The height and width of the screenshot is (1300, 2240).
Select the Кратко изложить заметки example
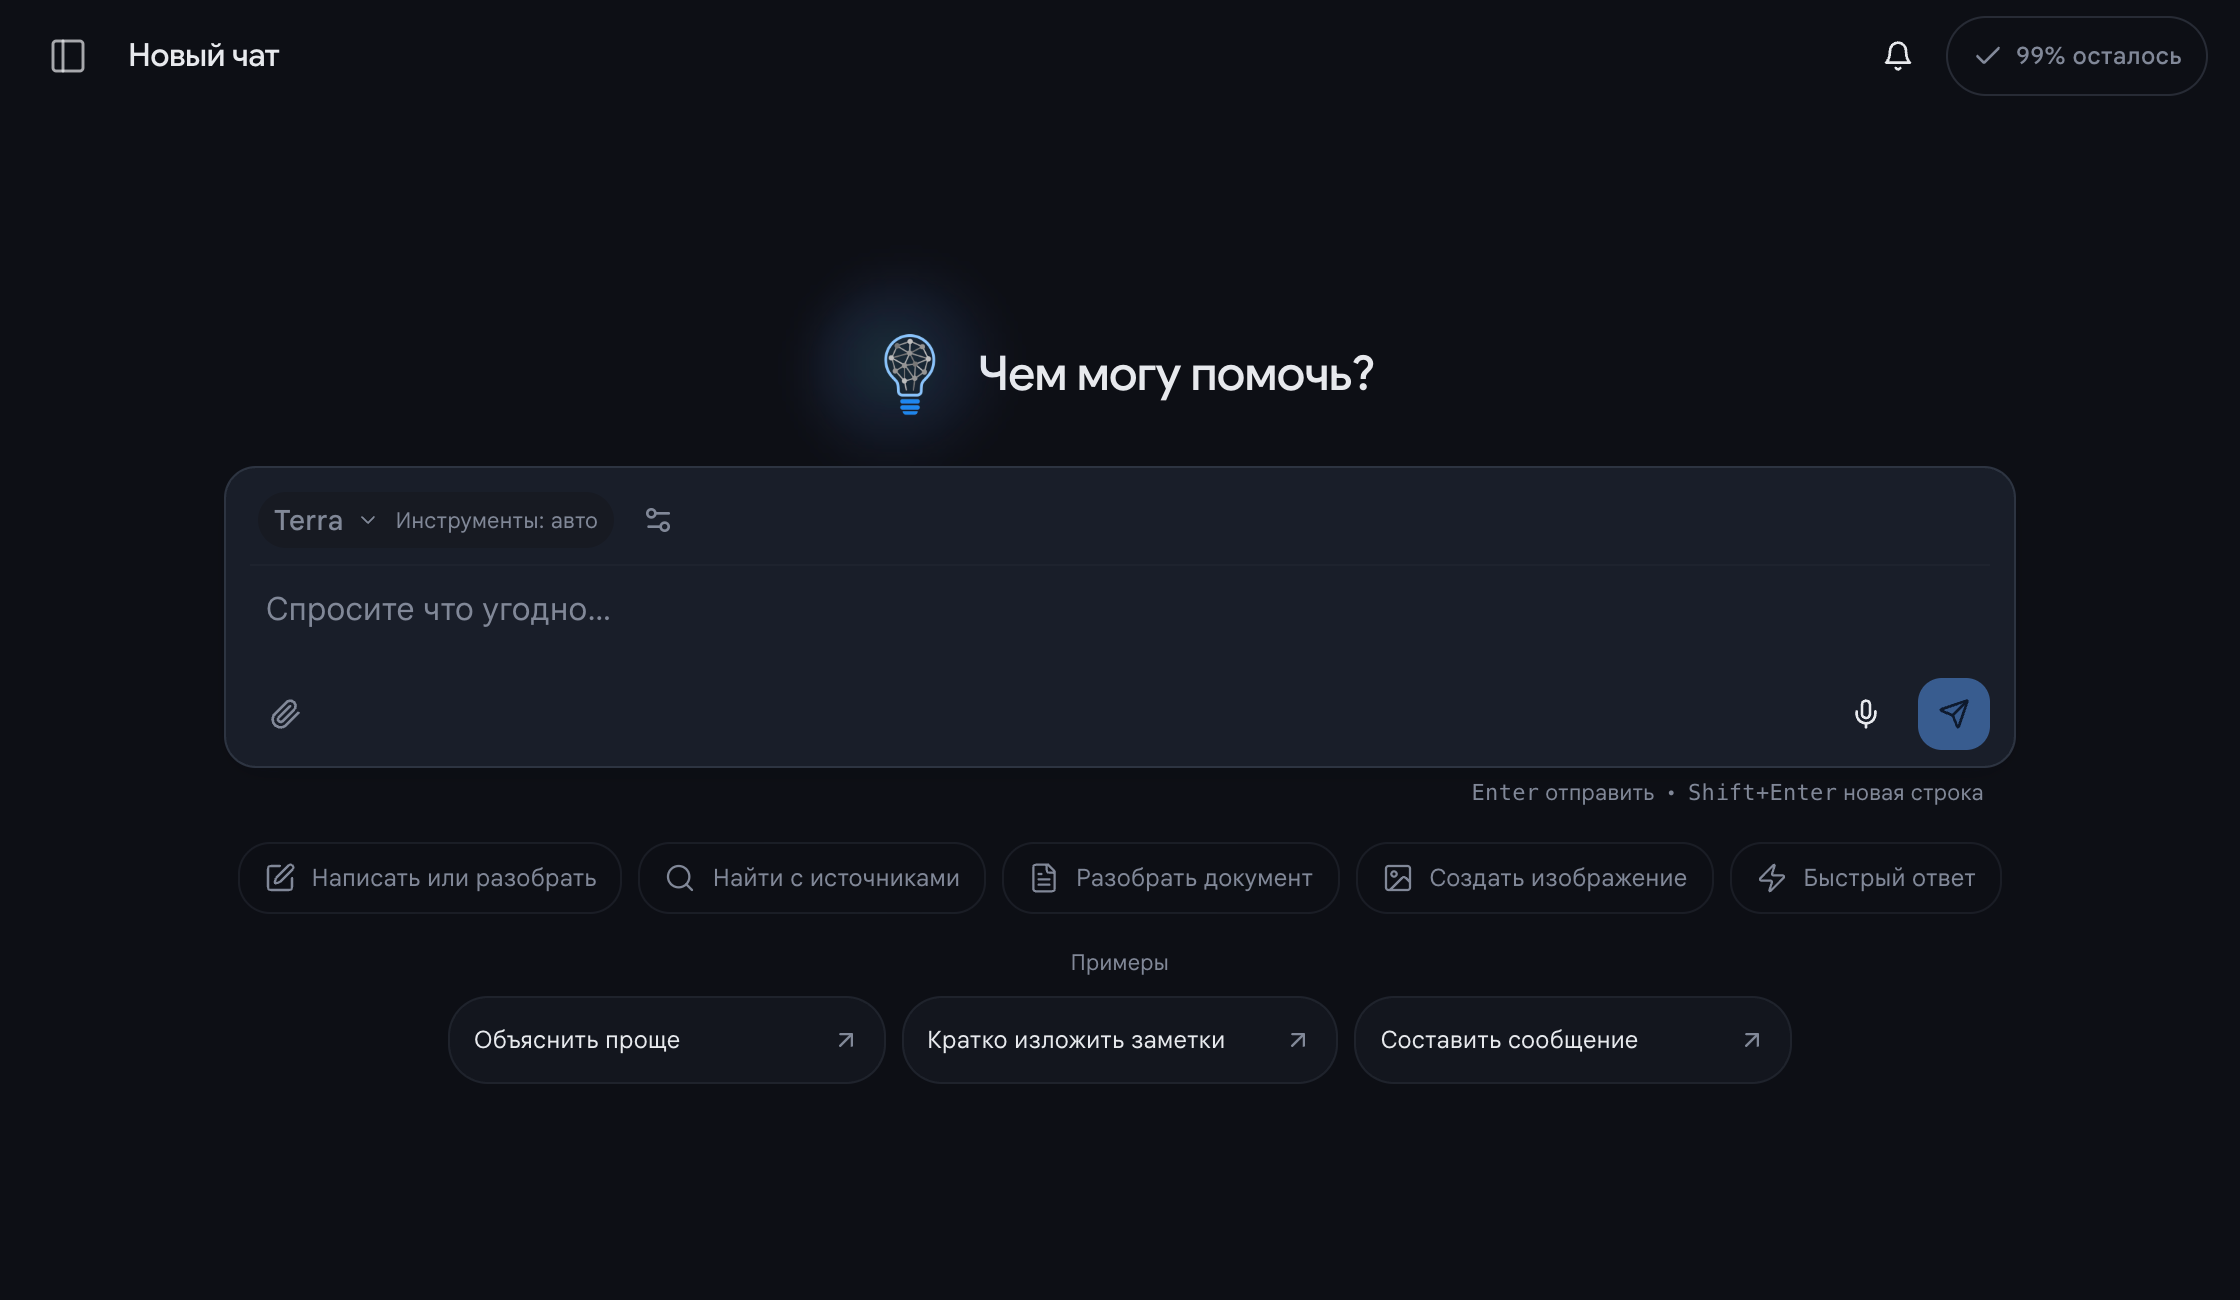(1119, 1040)
